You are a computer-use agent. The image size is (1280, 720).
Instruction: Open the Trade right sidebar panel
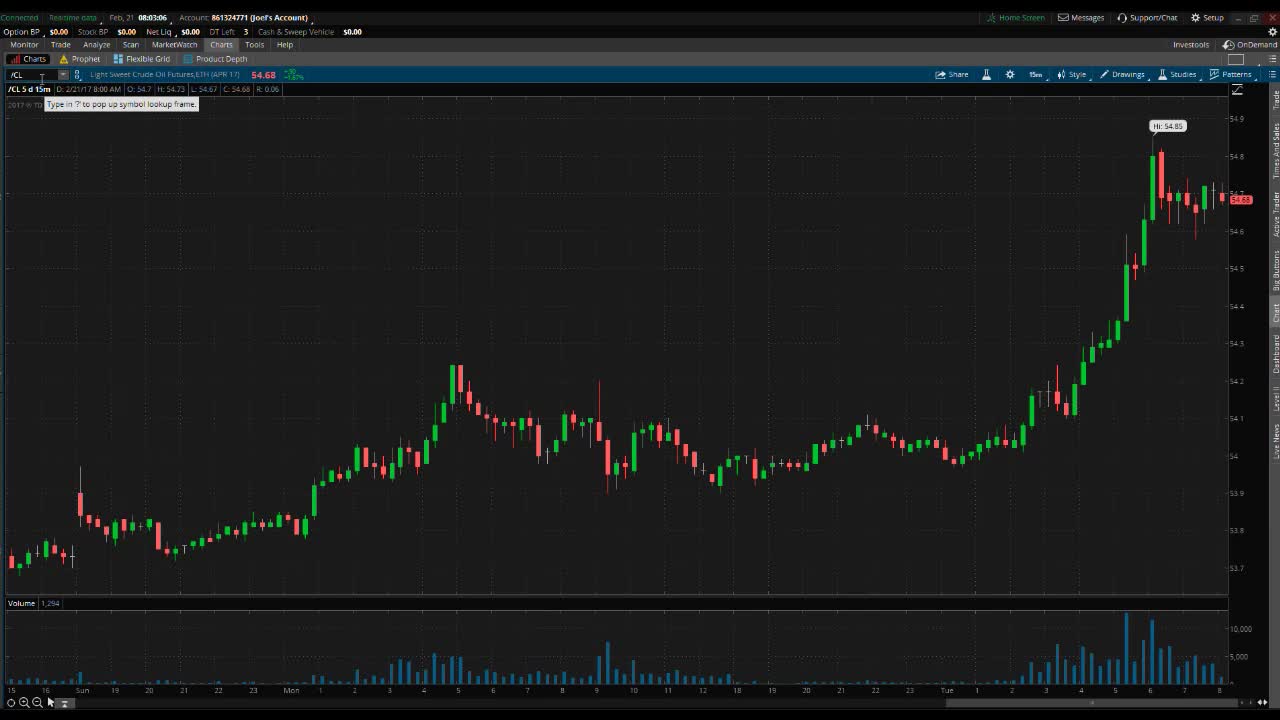coord(1275,99)
